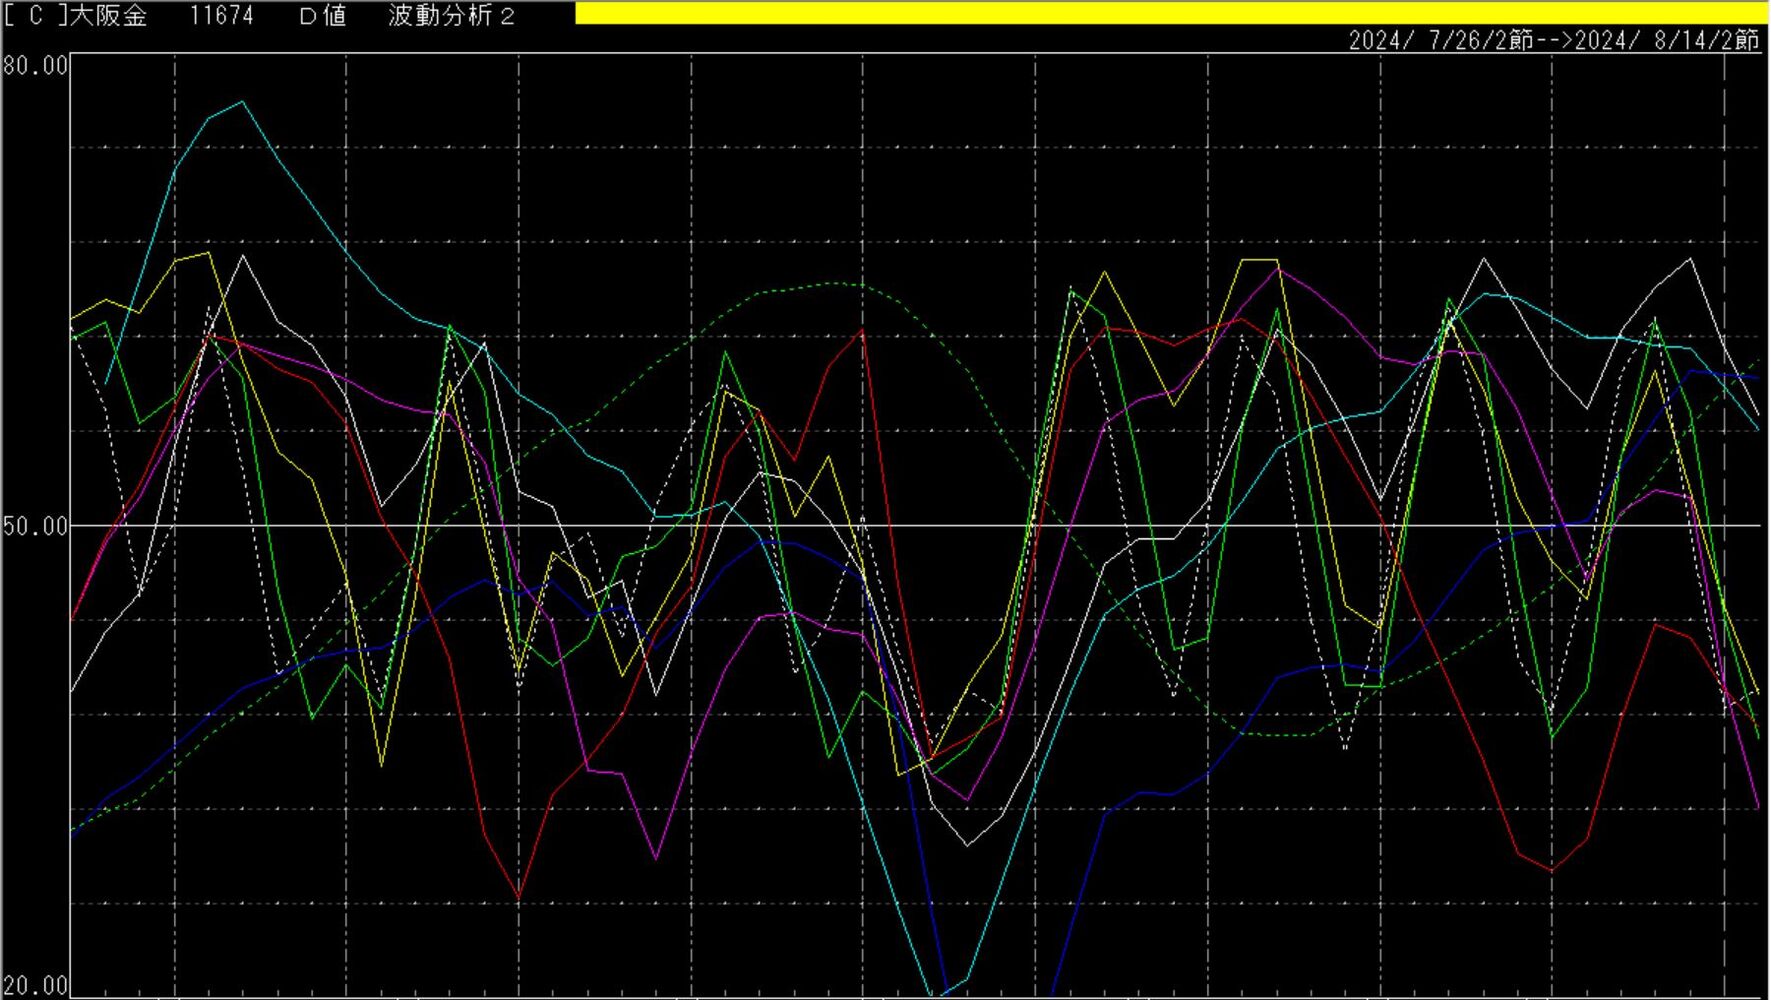Screen dimensions: 1771x1000
Task: Click the D値 label in header
Action: [x=322, y=16]
